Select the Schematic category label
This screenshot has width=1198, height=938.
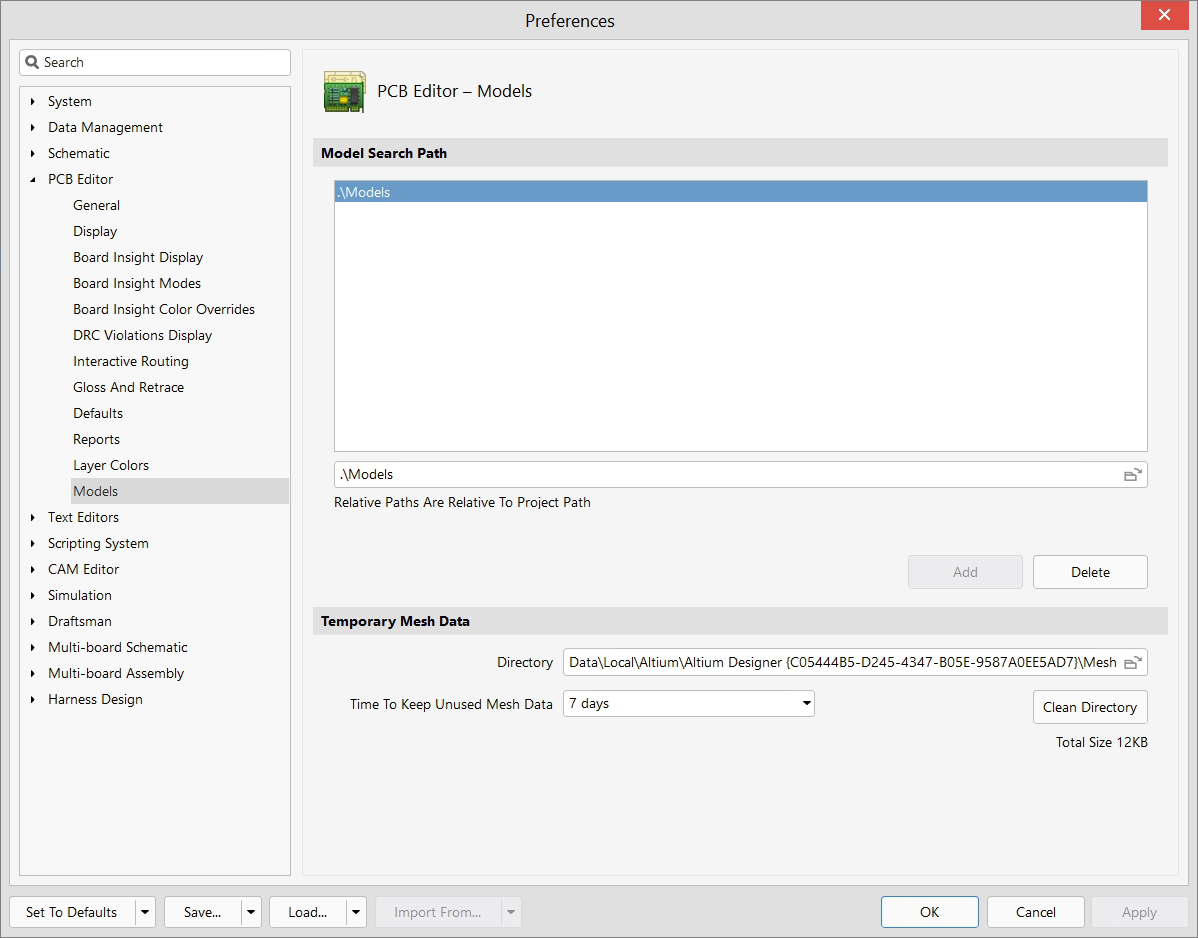[x=79, y=154]
